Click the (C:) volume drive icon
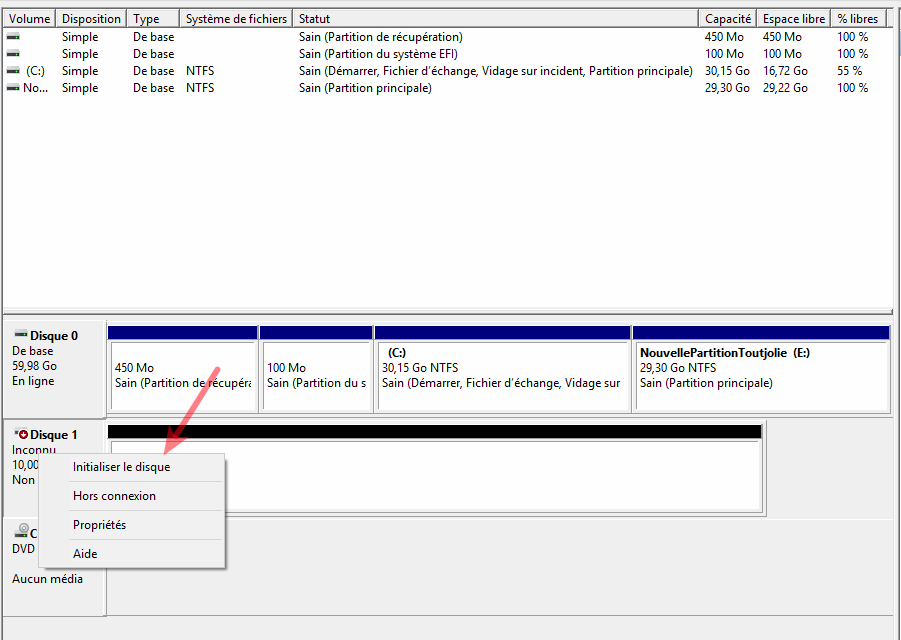This screenshot has height=640, width=901. click(13, 71)
